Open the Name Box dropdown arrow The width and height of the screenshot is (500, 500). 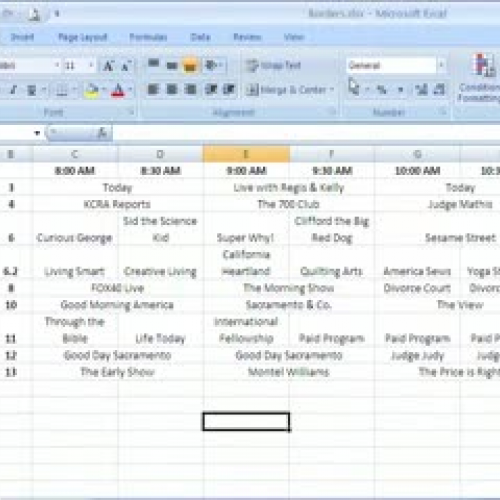[x=37, y=133]
